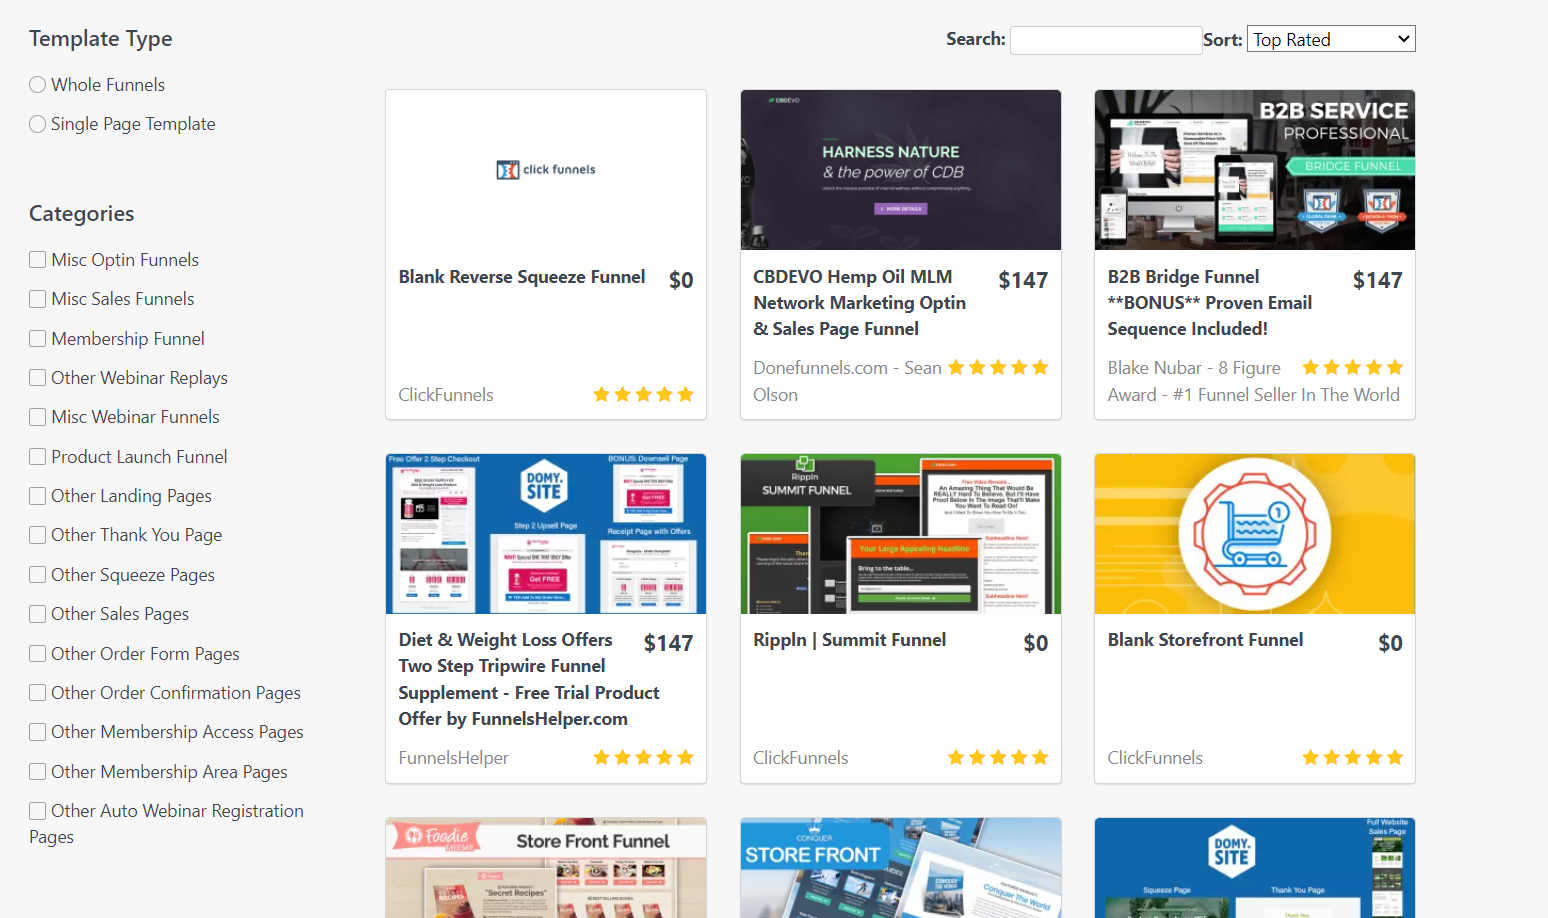
Task: Click star rating on Diet & Weight Loss card
Action: [x=643, y=758]
